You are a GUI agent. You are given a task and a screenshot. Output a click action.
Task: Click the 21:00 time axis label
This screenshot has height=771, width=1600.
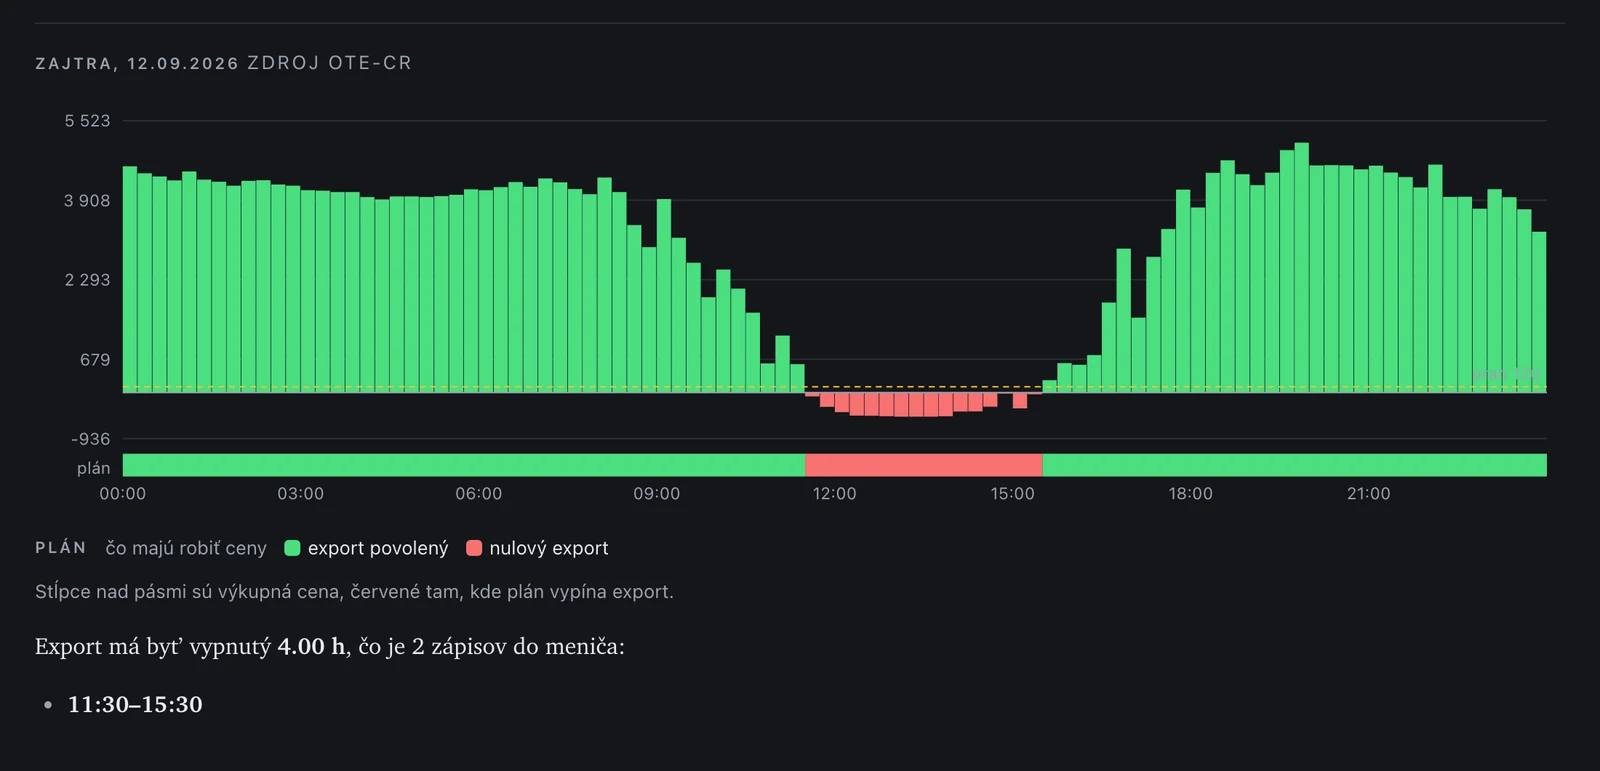1369,494
